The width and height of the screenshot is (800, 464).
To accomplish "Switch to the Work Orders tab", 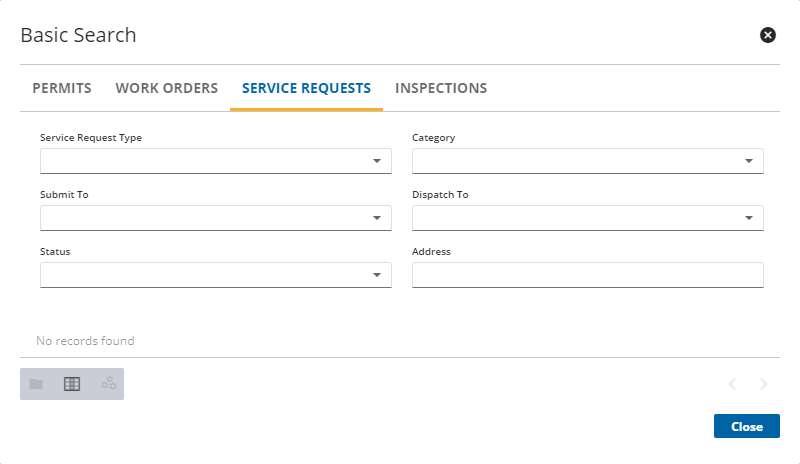I will click(x=166, y=88).
